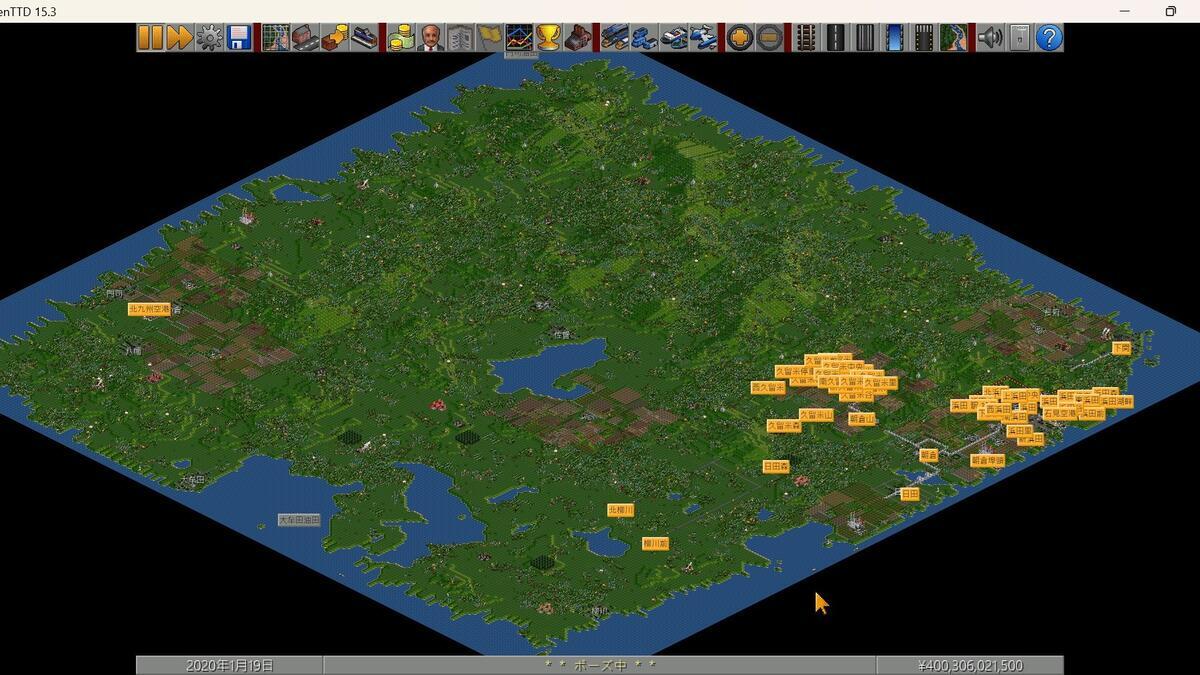The width and height of the screenshot is (1200, 675).
Task: Select the 西浜田 station label
Action: (x=1001, y=410)
